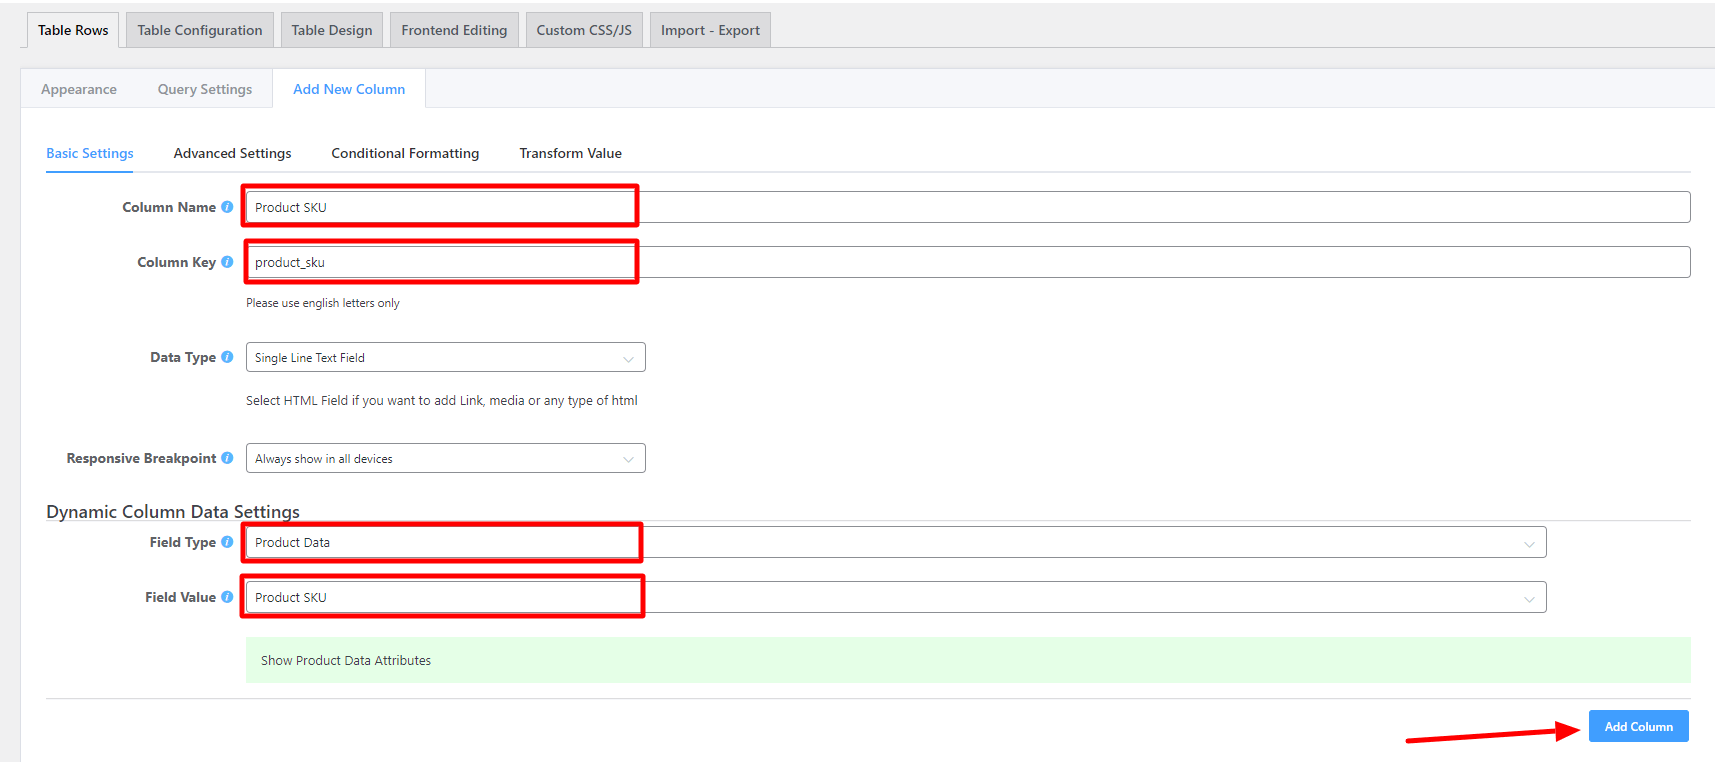Open the Table Design tab
The height and width of the screenshot is (762, 1715).
[332, 30]
